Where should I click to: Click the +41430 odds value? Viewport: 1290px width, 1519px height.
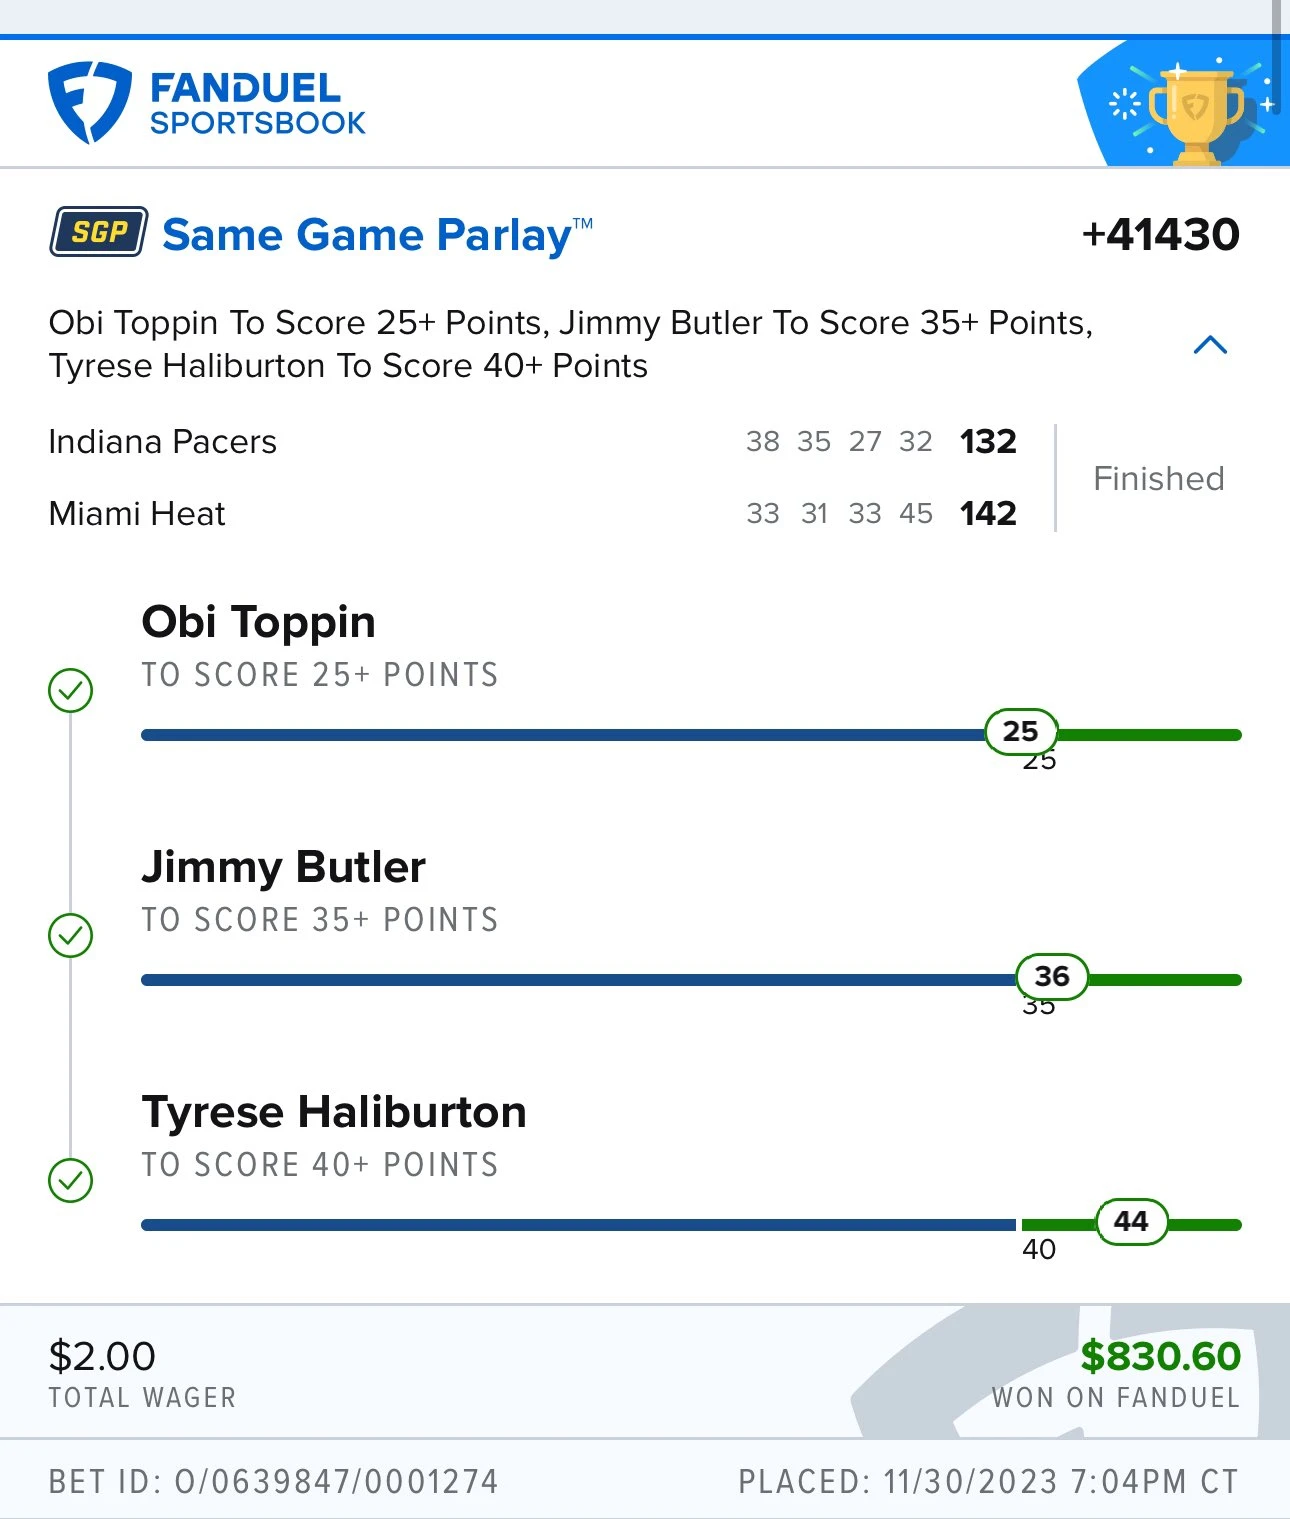pos(1161,235)
